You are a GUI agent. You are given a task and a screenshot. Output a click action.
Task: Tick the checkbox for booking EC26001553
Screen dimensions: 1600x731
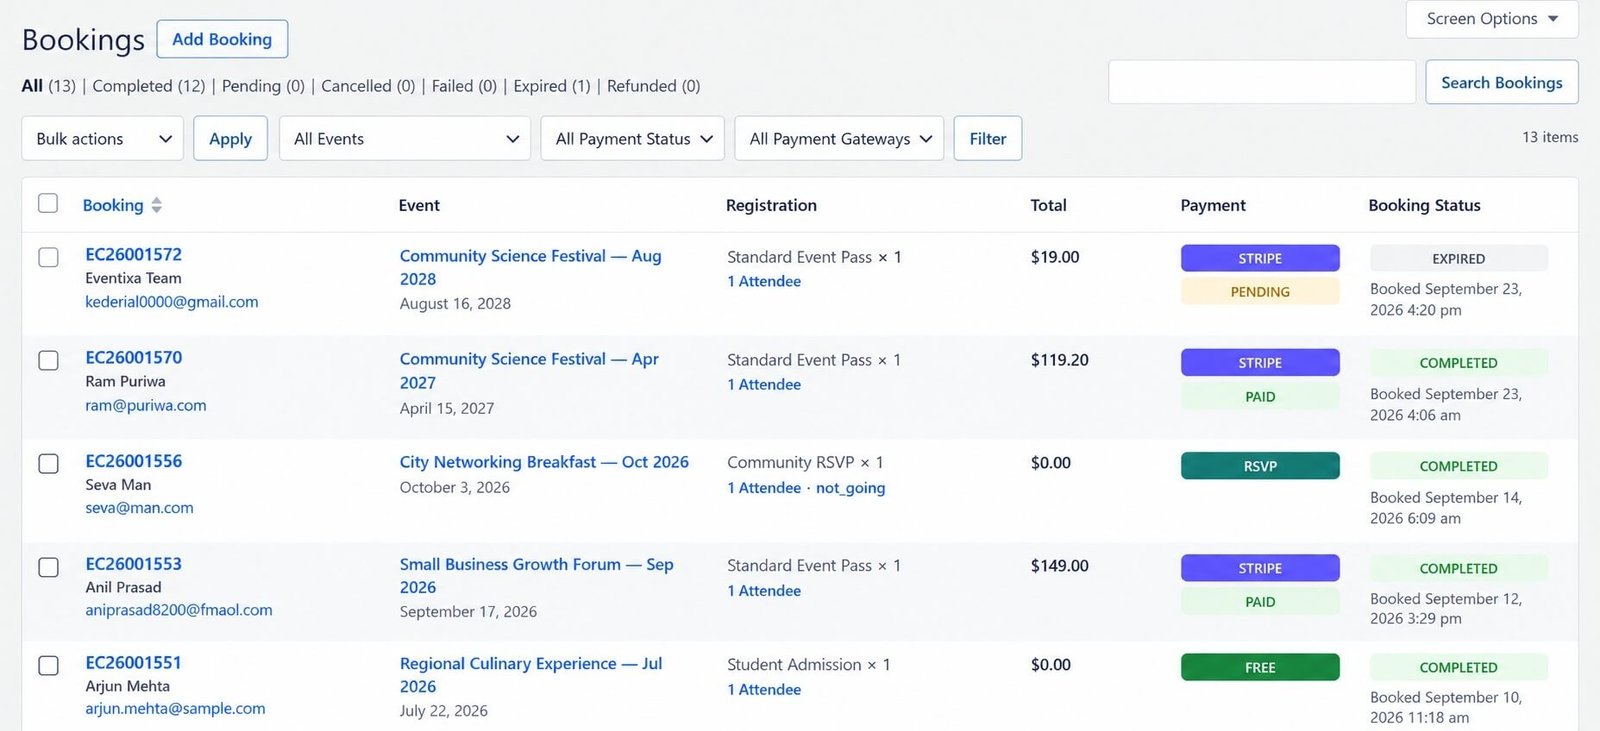48,567
